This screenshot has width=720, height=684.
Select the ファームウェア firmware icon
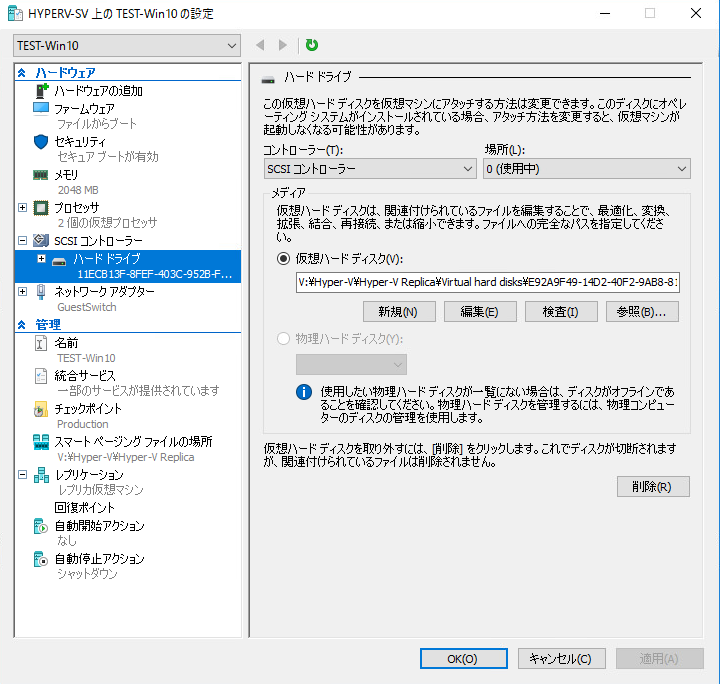tap(41, 109)
